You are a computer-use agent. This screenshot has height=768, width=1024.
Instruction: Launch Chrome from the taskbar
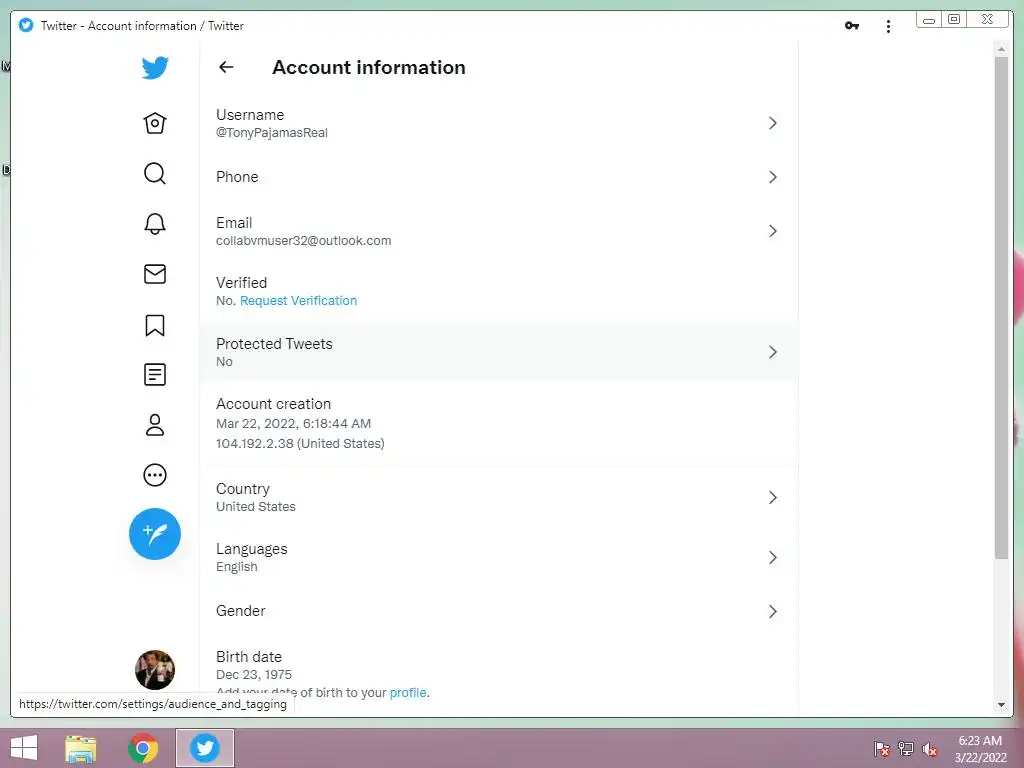tap(143, 748)
